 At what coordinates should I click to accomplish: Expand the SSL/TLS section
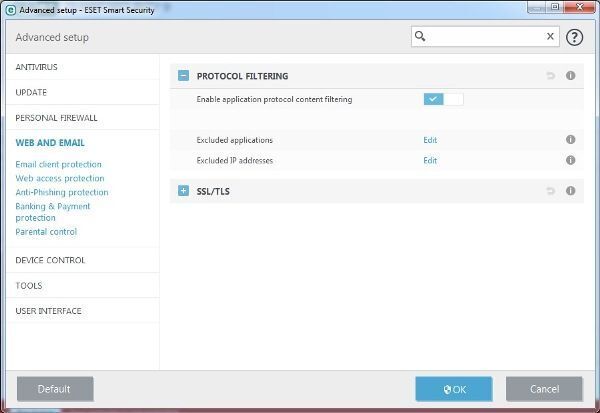click(x=183, y=191)
